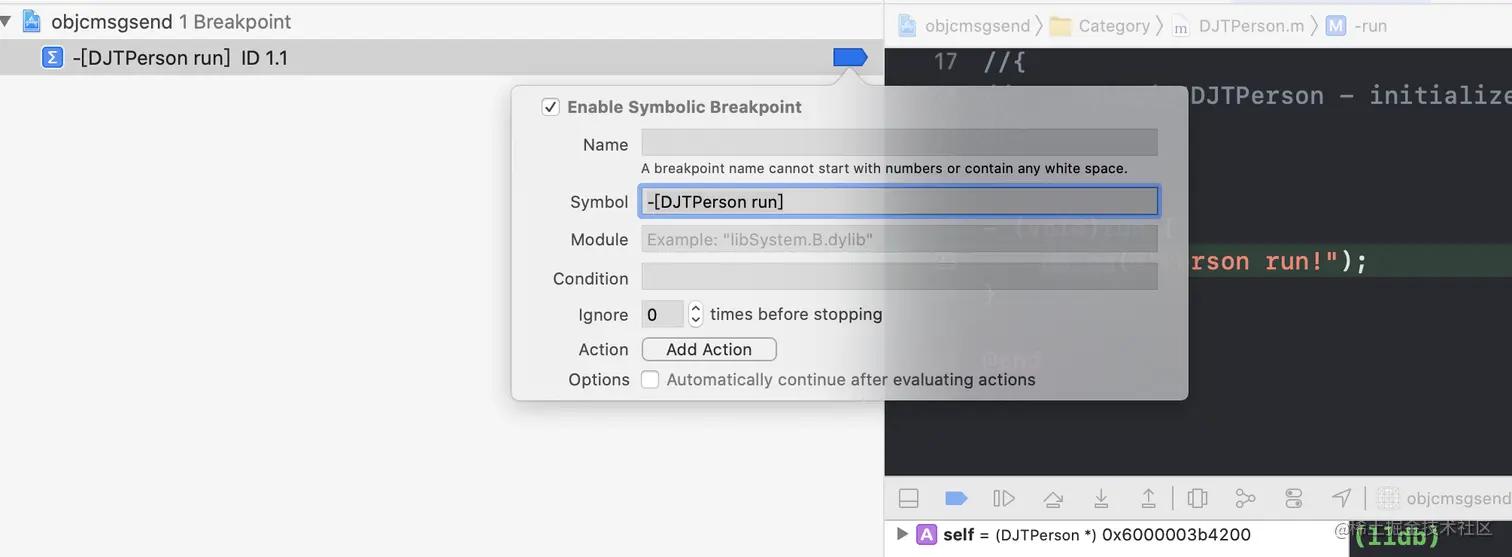The width and height of the screenshot is (1512, 557).
Task: Open Debug Memory Graph
Action: [1245, 498]
